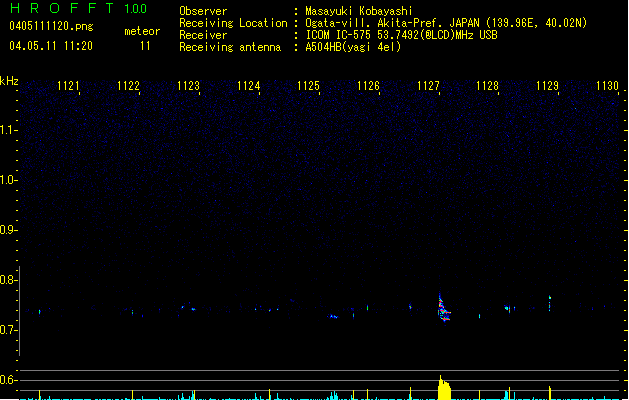629x400 pixels.
Task: Select the Ogata-vill. Akita-Pref. JAPAN location text
Action: click(446, 23)
